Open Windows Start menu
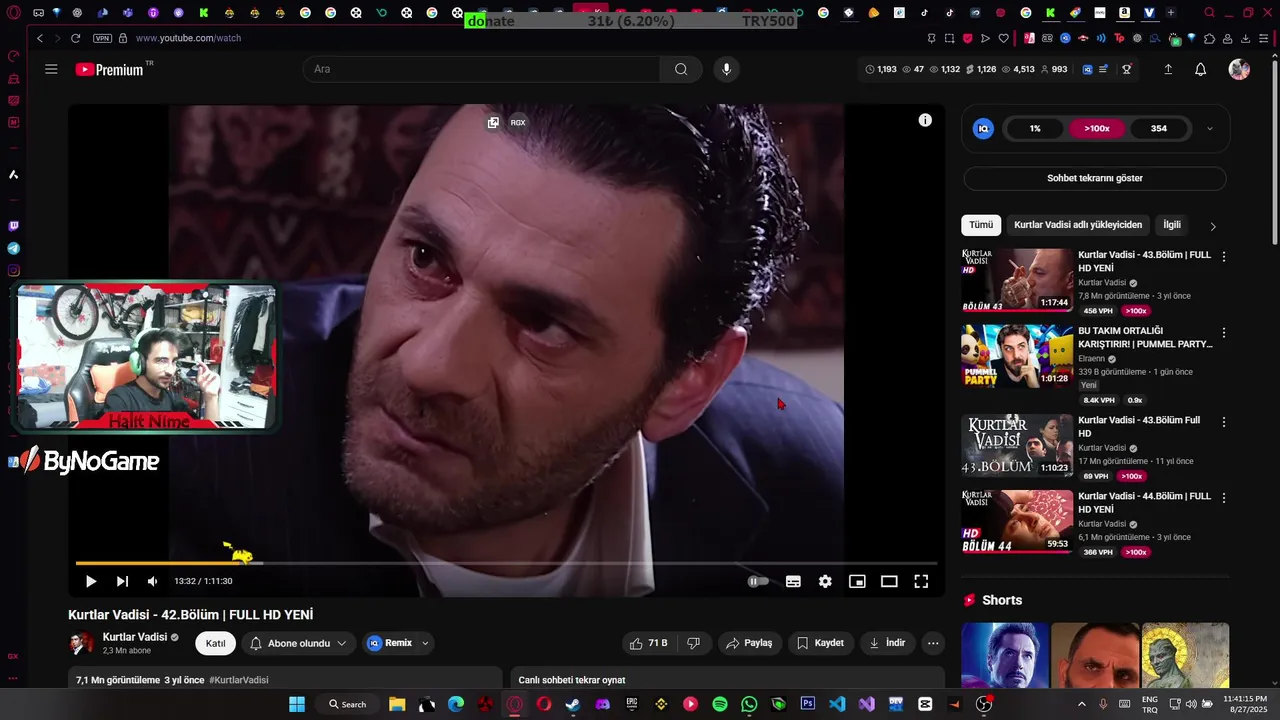The width and height of the screenshot is (1280, 720). (297, 704)
